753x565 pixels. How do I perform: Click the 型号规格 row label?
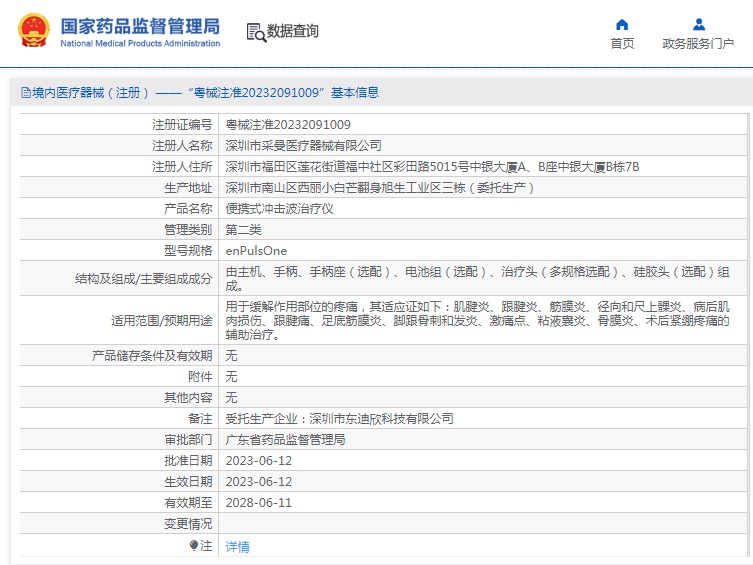(188, 251)
